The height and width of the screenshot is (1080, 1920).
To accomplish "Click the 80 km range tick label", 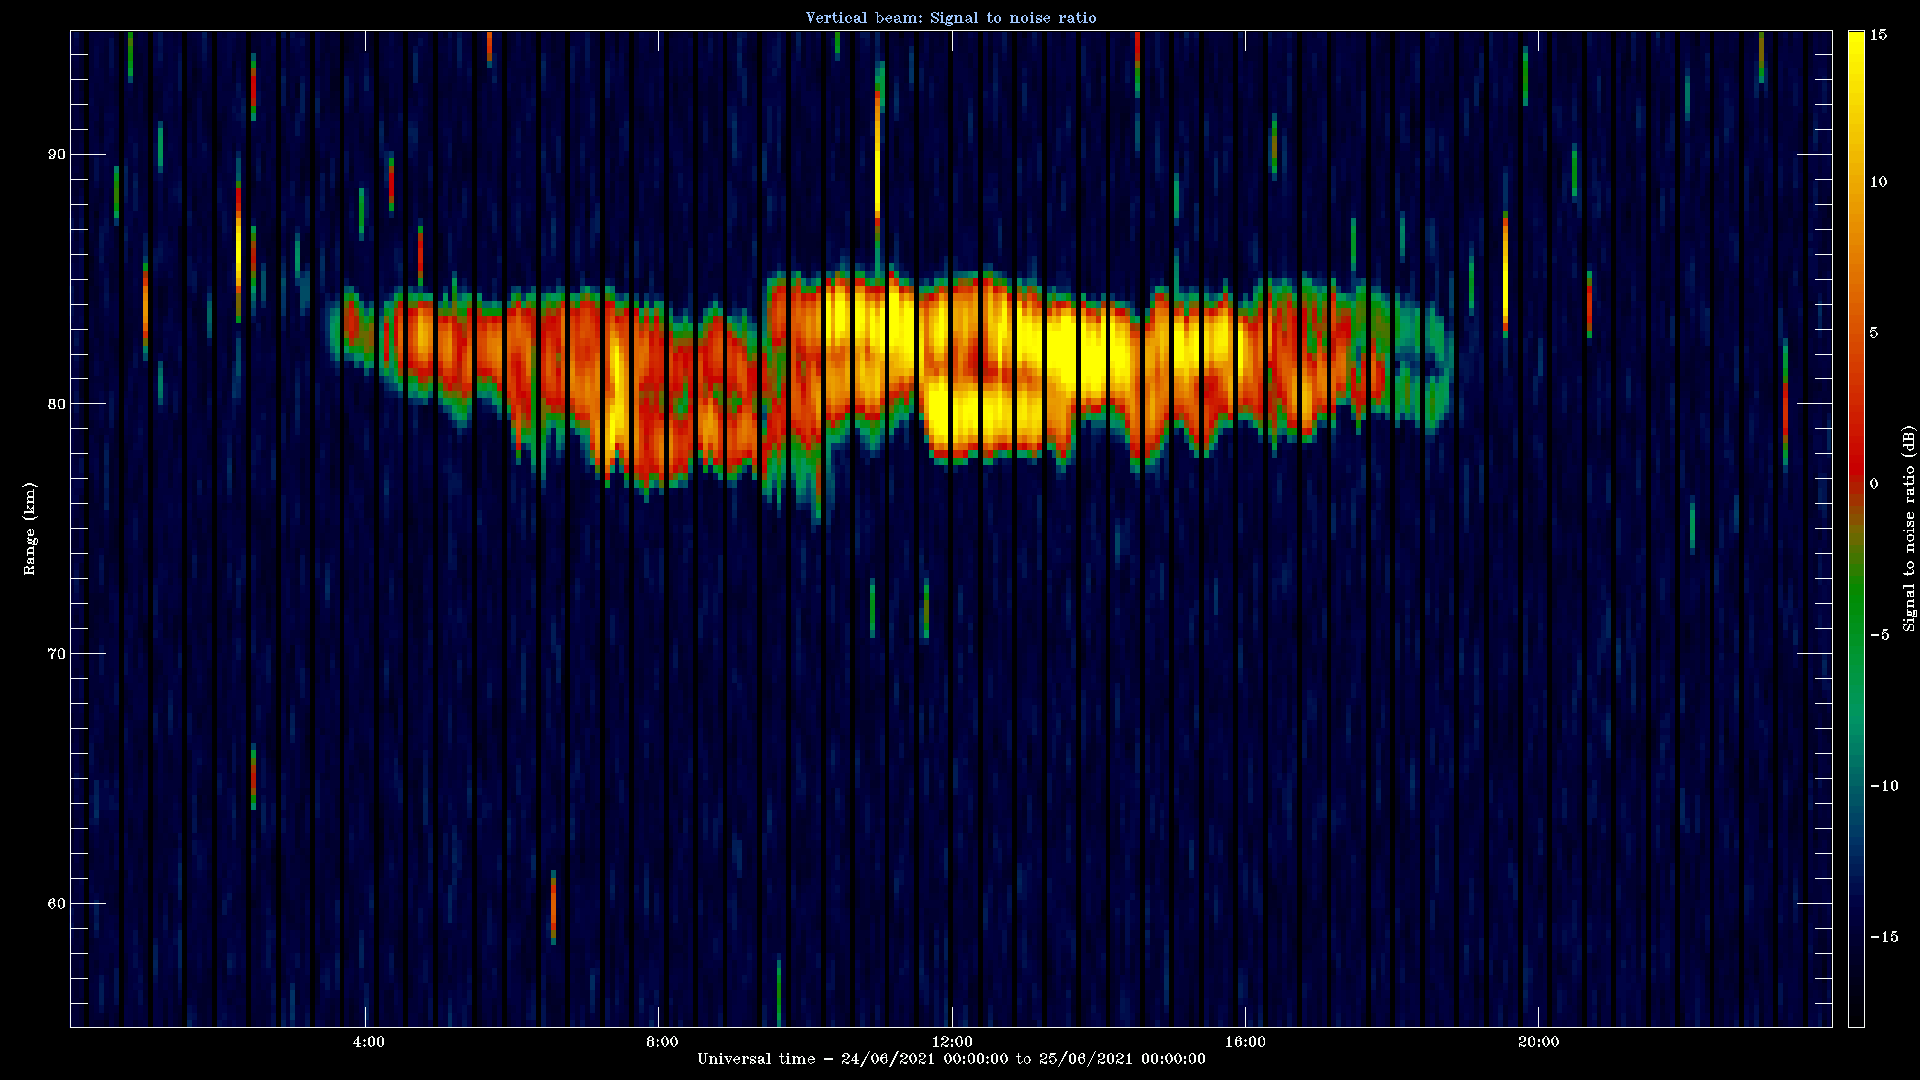I will point(56,404).
